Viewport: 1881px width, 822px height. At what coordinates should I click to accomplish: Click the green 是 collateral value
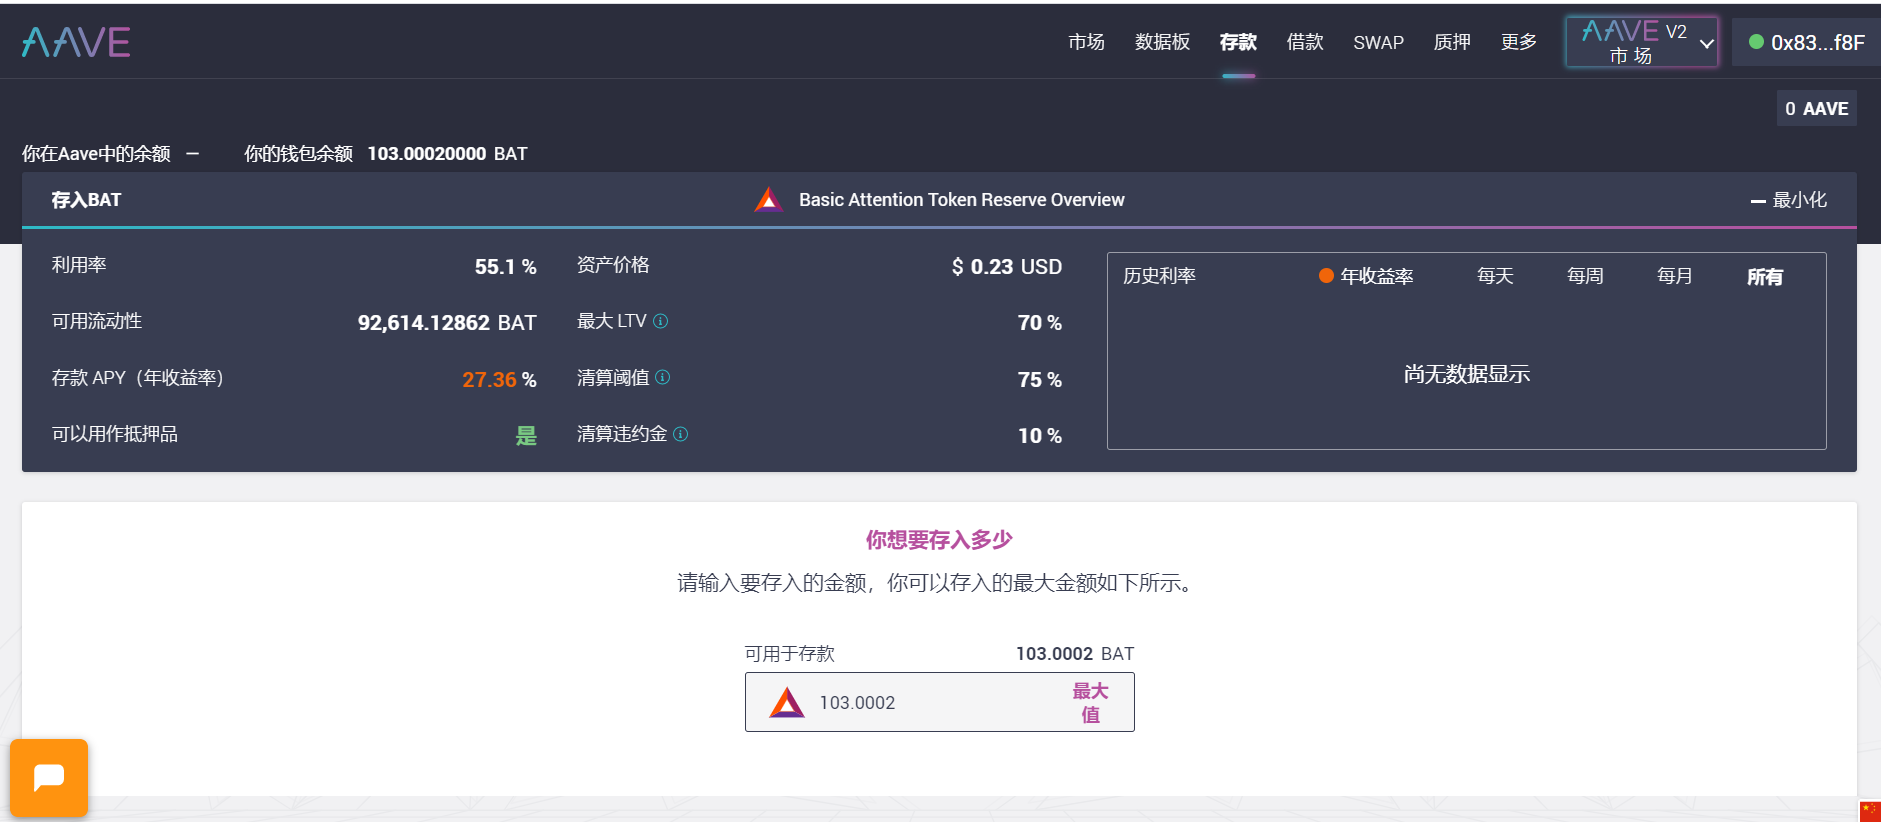tap(526, 436)
